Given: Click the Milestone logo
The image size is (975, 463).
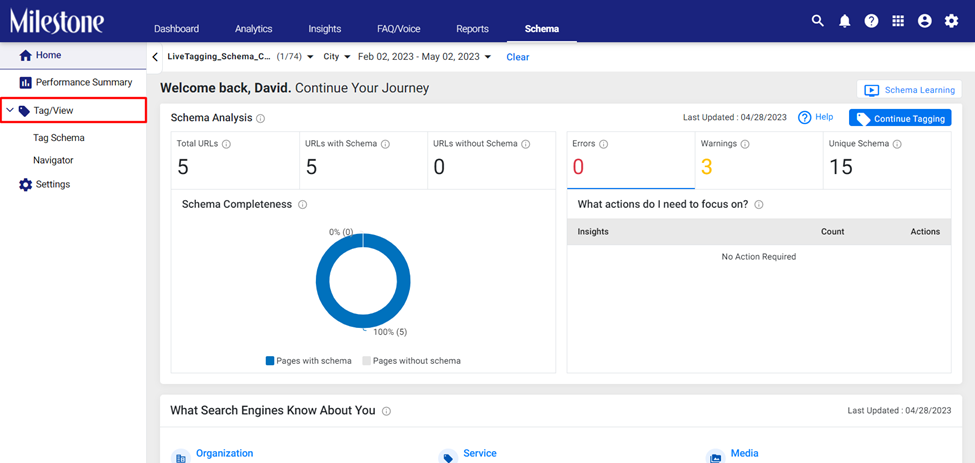Looking at the screenshot, I should [57, 21].
